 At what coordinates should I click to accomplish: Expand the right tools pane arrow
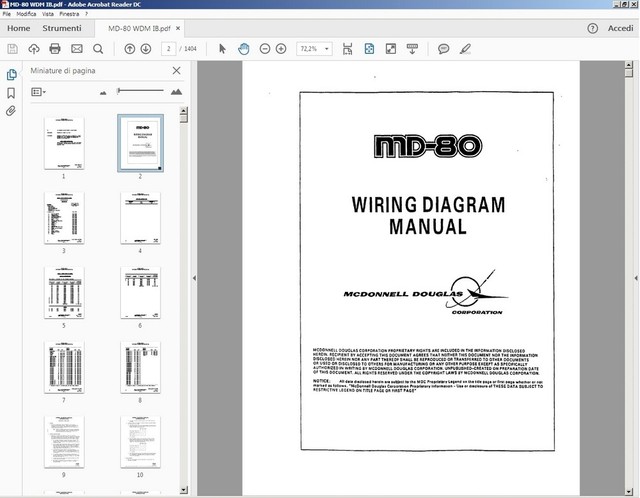coord(636,278)
